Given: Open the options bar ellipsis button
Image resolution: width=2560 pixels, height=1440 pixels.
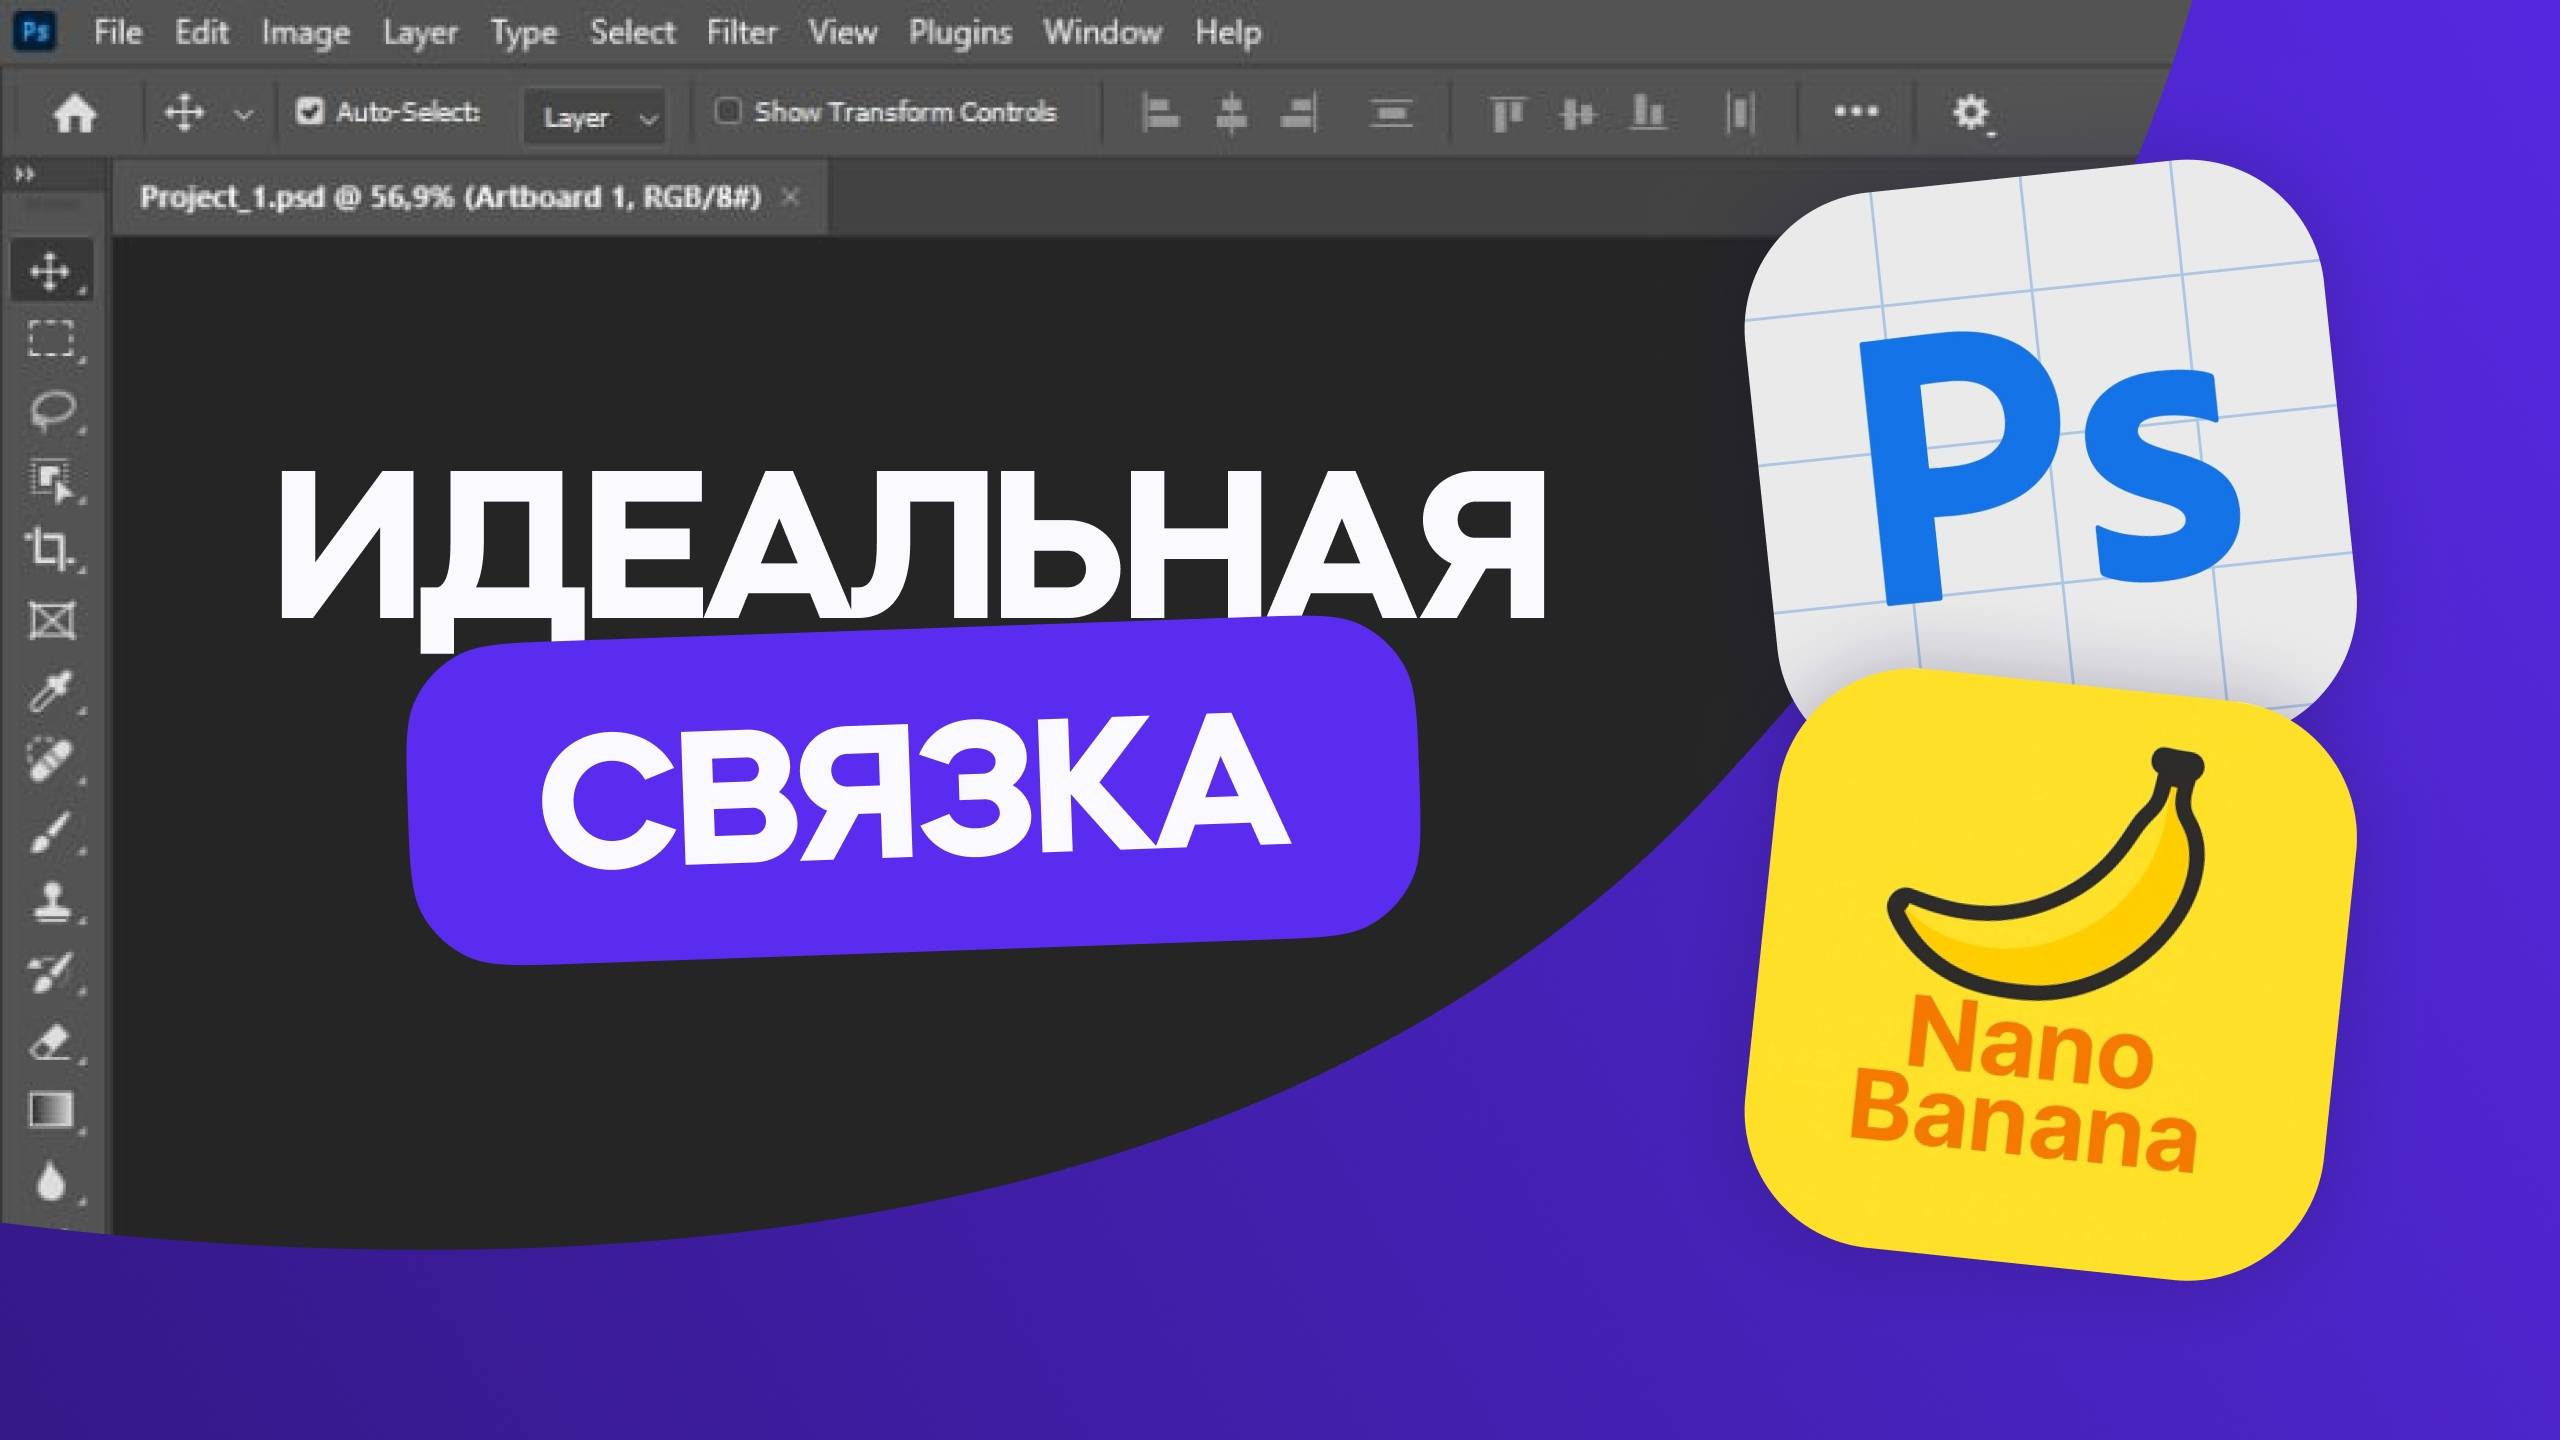Looking at the screenshot, I should pos(1857,112).
